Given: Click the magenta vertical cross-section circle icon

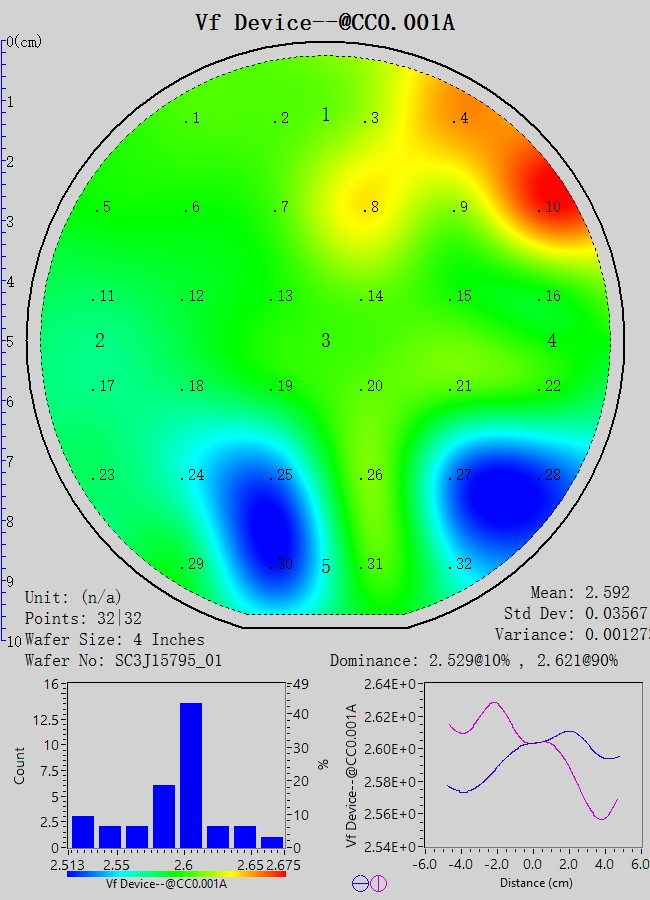Looking at the screenshot, I should tap(378, 883).
